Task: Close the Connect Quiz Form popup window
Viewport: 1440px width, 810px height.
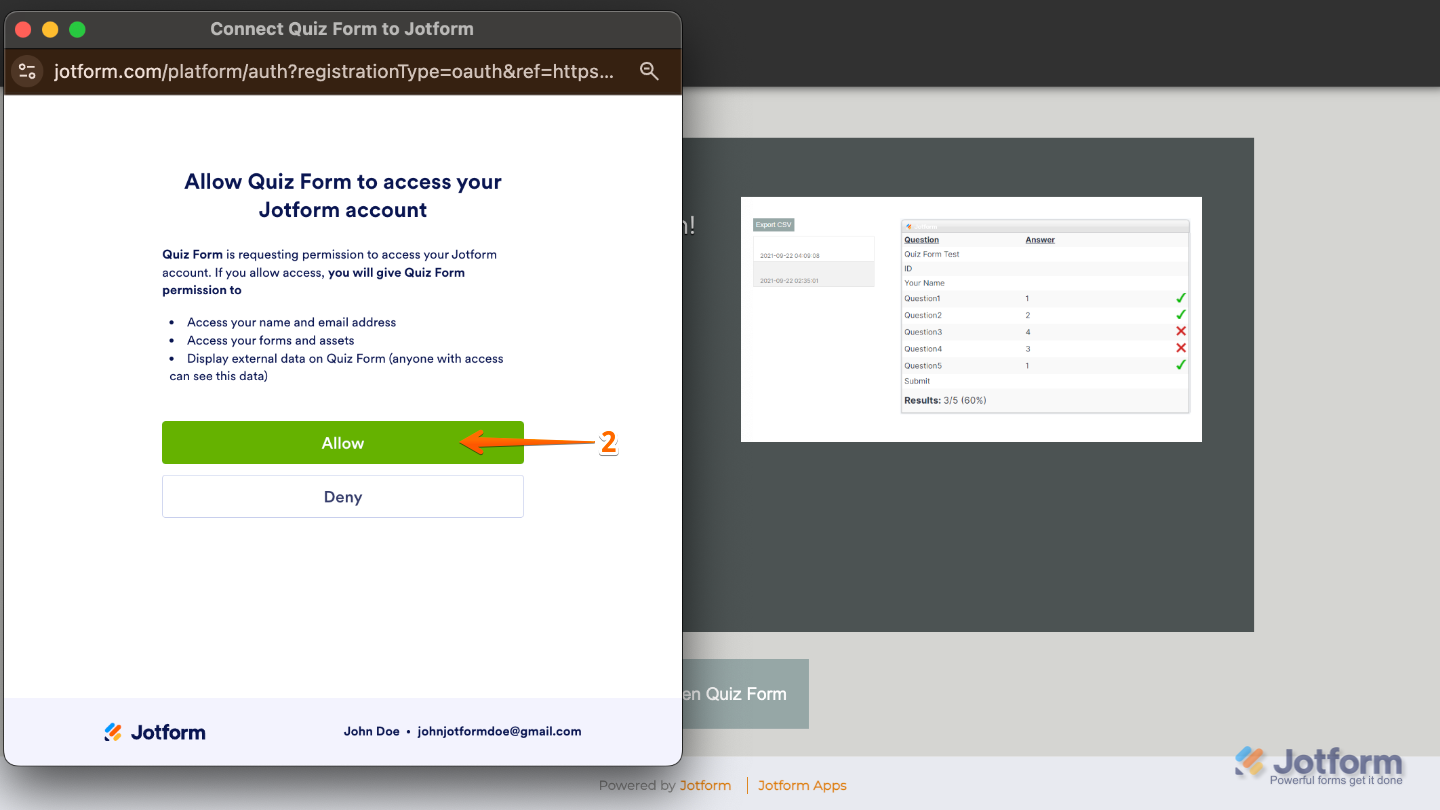Action: (24, 30)
